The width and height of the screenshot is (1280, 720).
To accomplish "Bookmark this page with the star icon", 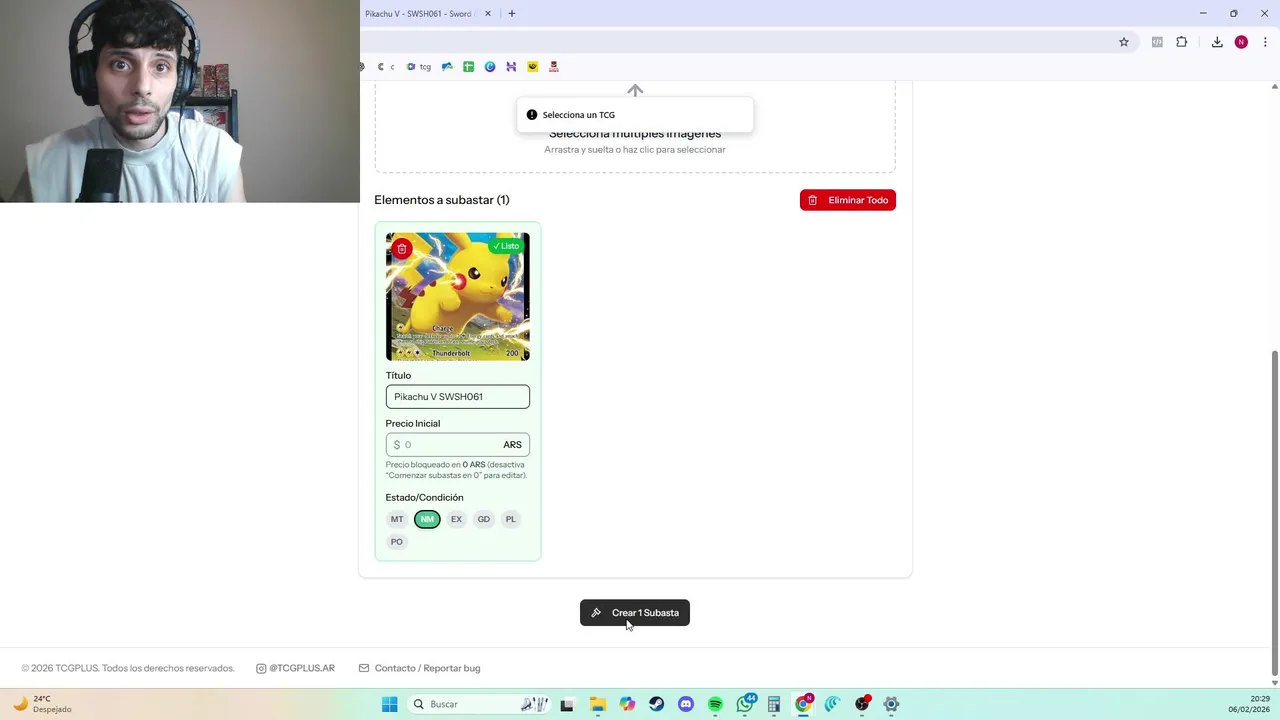I will pos(1124,42).
